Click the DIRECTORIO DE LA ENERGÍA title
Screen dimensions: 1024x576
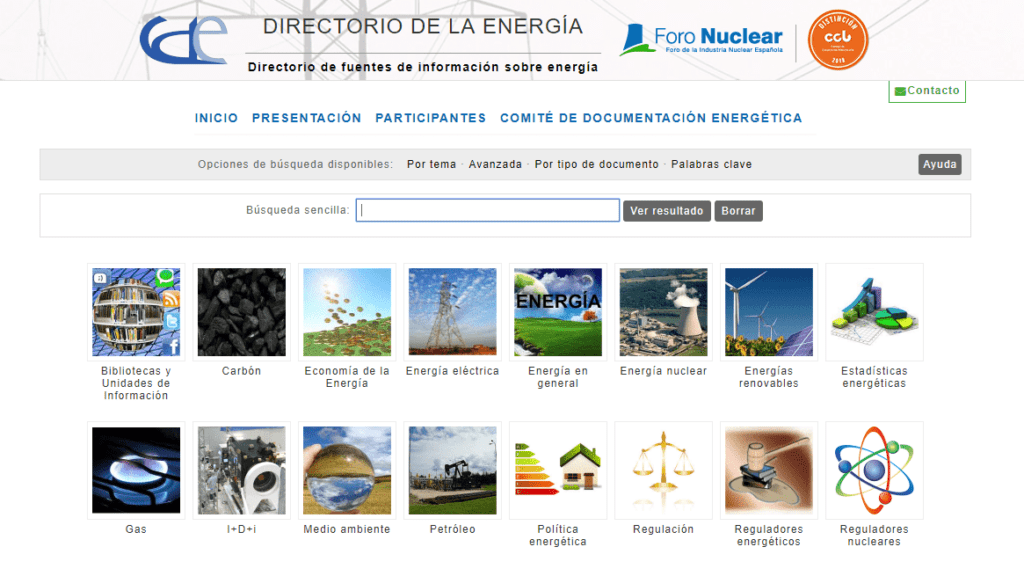(x=423, y=26)
